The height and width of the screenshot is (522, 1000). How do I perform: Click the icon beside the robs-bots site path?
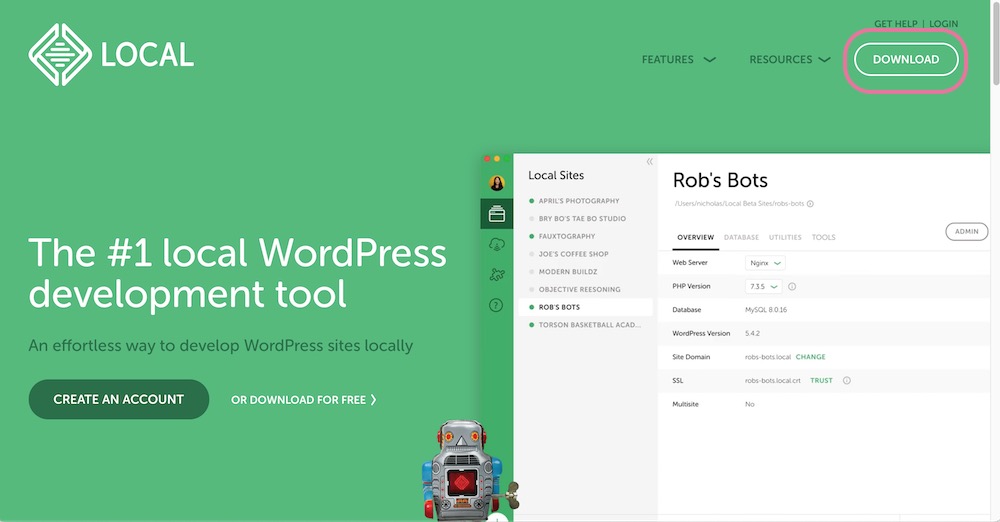[x=811, y=204]
